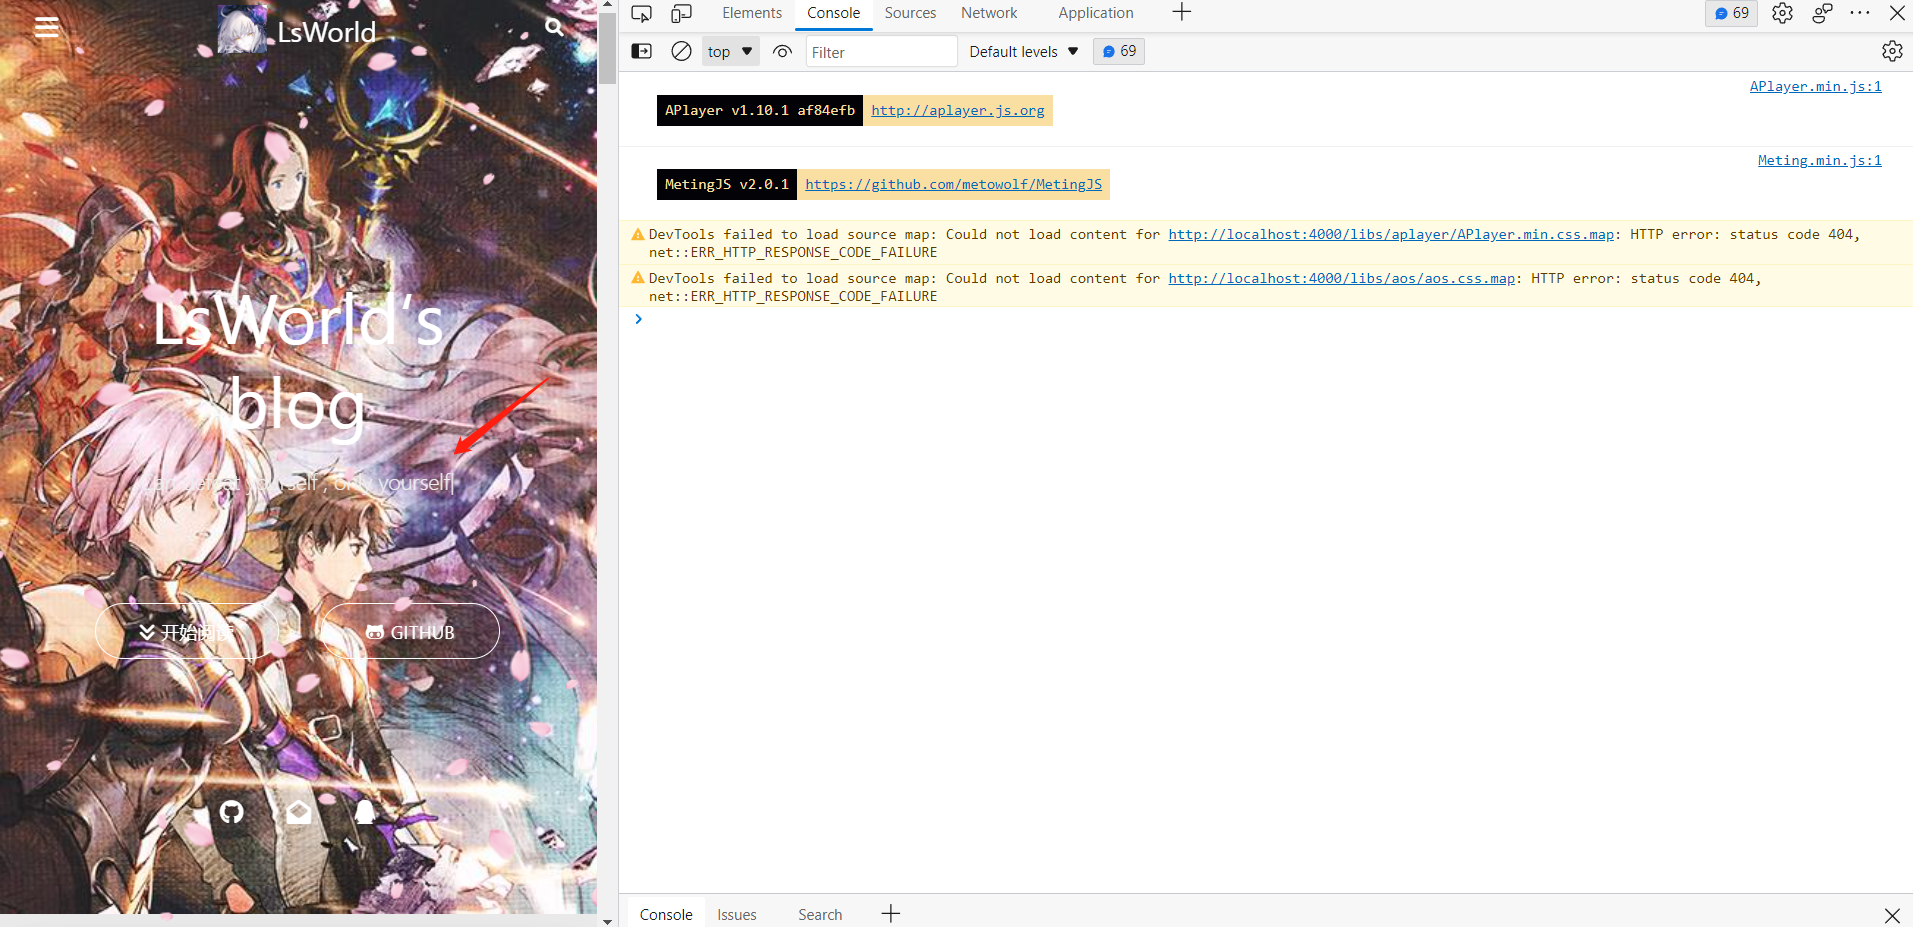Click the 开始阅读 start reading button
1913x927 pixels.
point(186,632)
